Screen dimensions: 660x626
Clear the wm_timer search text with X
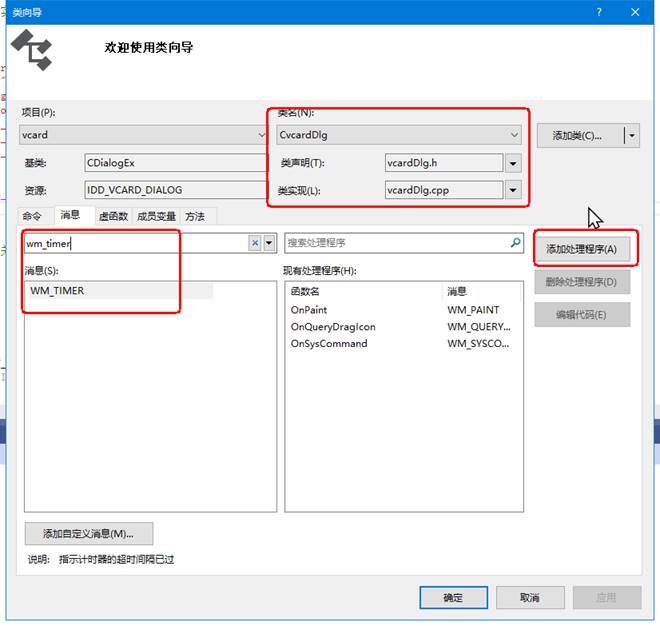point(255,243)
